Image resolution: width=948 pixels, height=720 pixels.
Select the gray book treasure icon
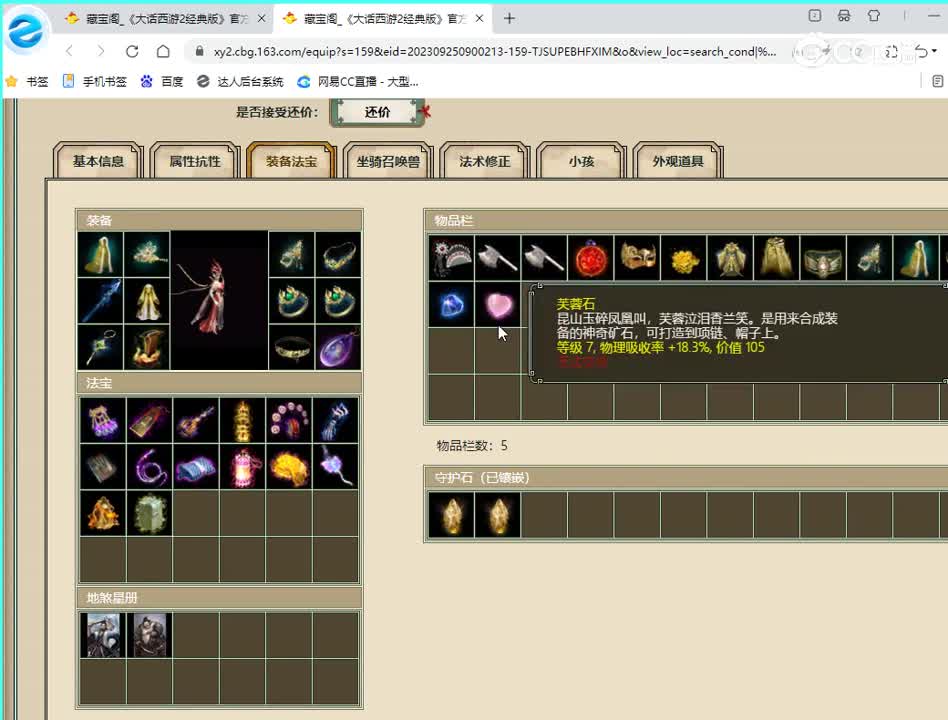[x=103, y=467]
